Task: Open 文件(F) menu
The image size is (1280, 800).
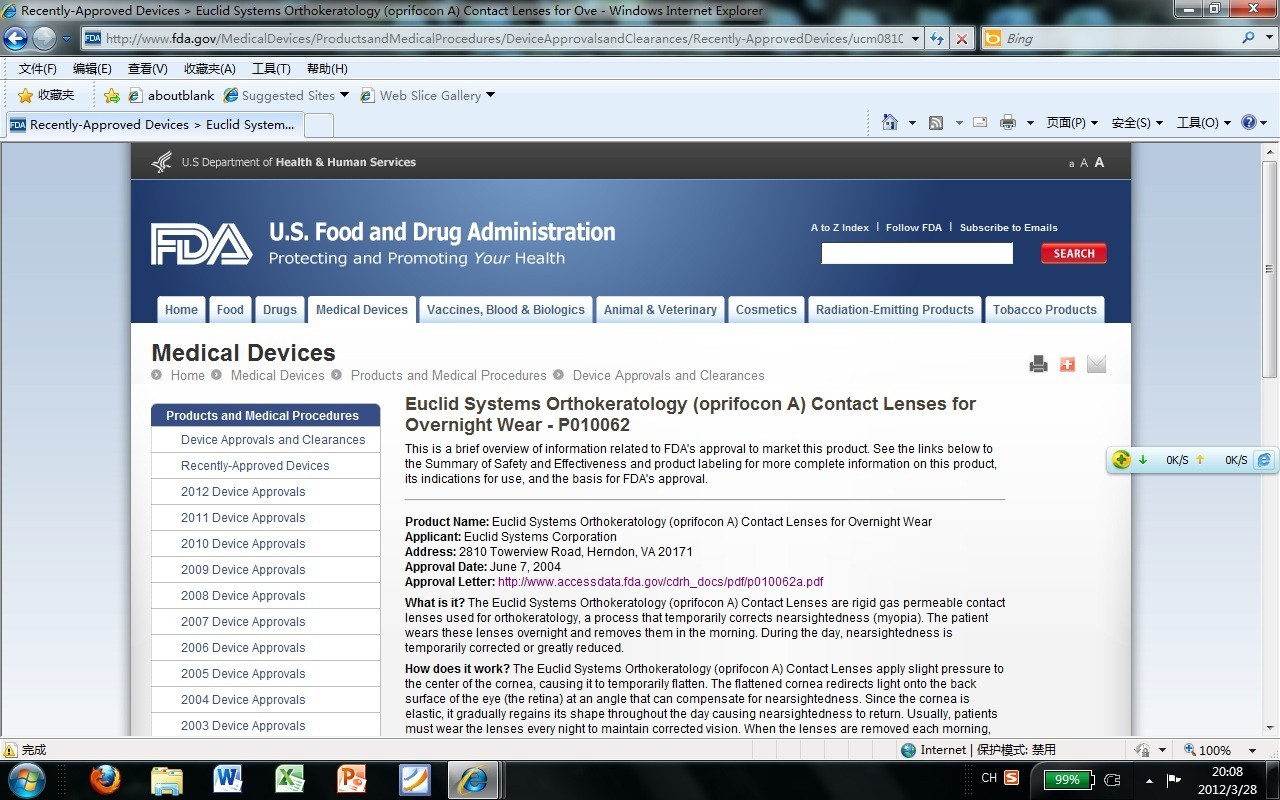Action: click(x=38, y=69)
